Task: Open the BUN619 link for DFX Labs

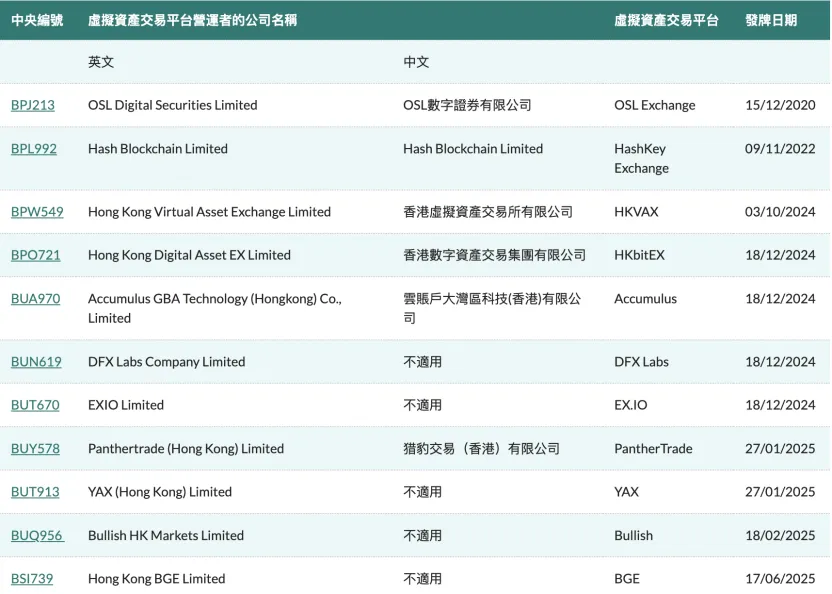Action: 36,362
